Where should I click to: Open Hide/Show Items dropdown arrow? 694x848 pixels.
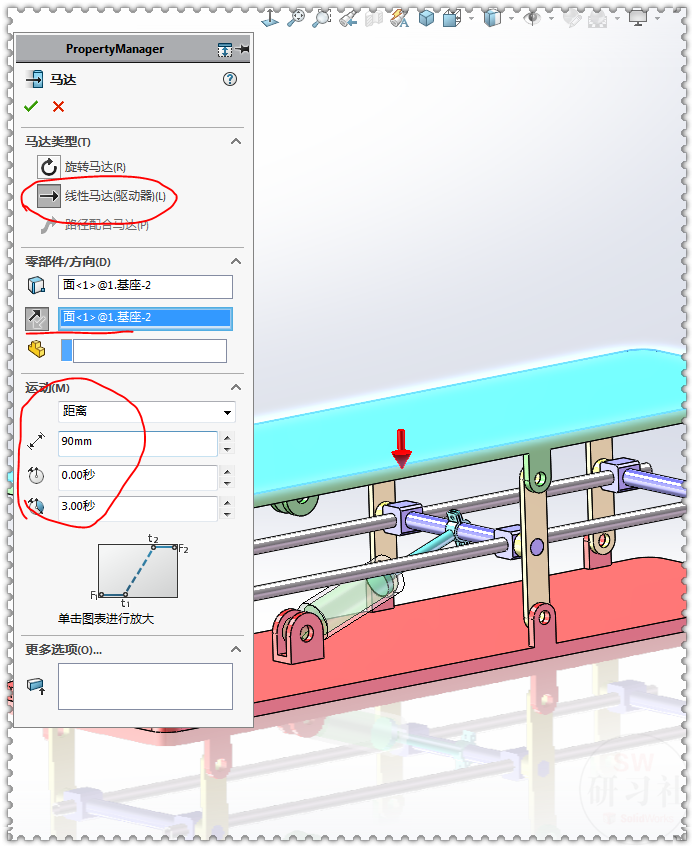click(551, 18)
